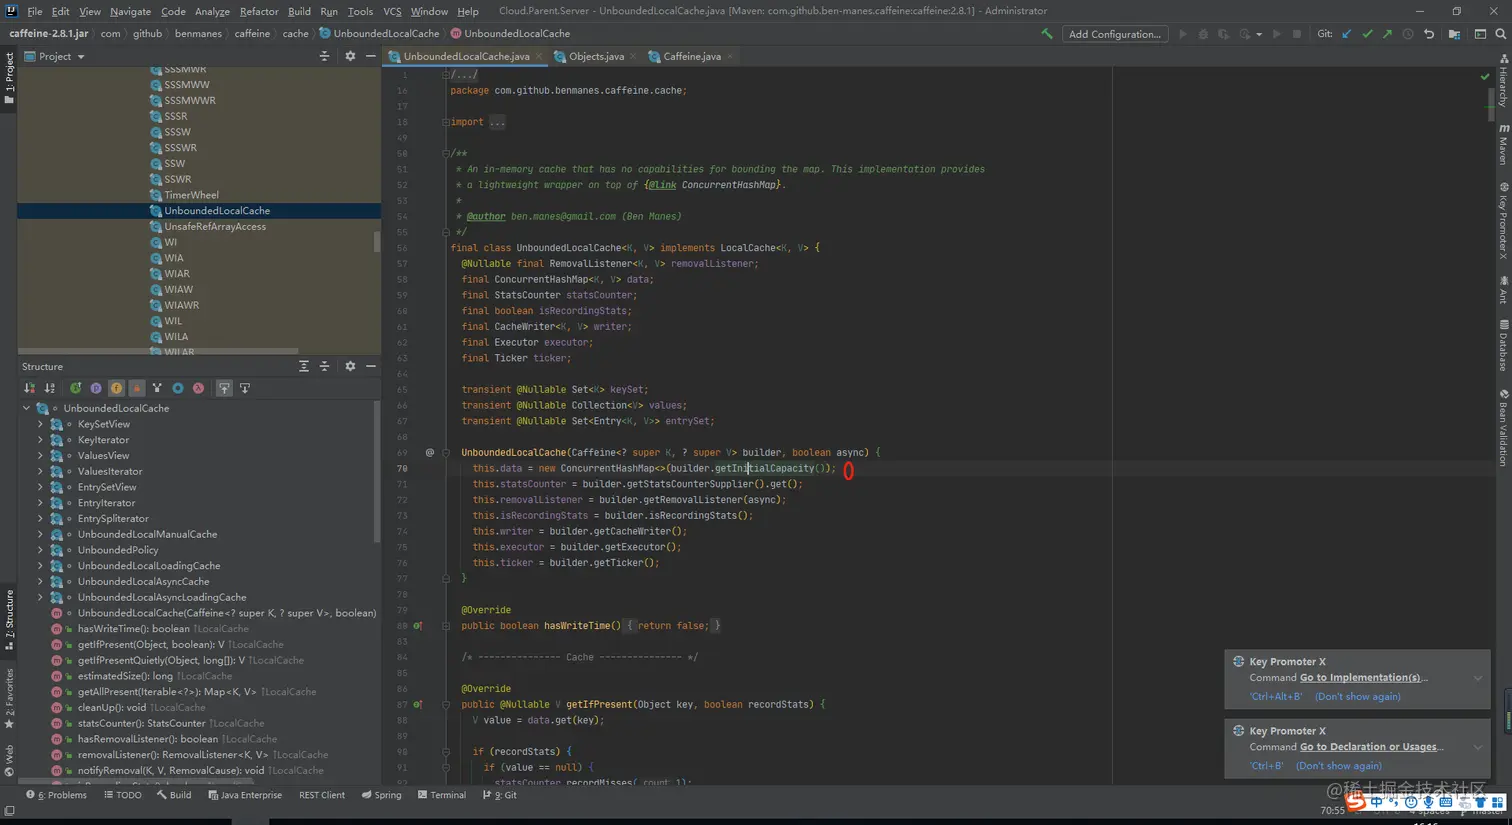Click Expand All in Structure panel
The height and width of the screenshot is (825, 1512).
click(303, 367)
